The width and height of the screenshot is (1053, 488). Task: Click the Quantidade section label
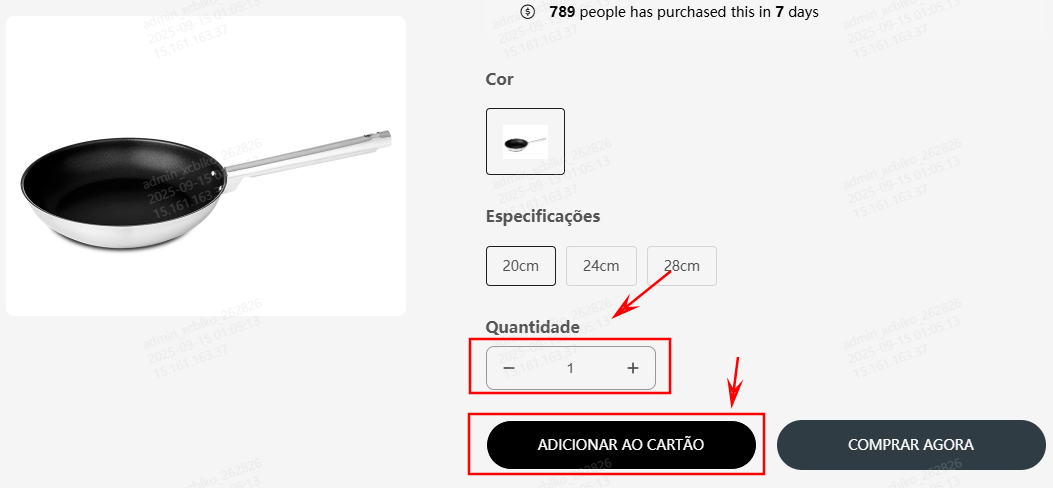532,327
